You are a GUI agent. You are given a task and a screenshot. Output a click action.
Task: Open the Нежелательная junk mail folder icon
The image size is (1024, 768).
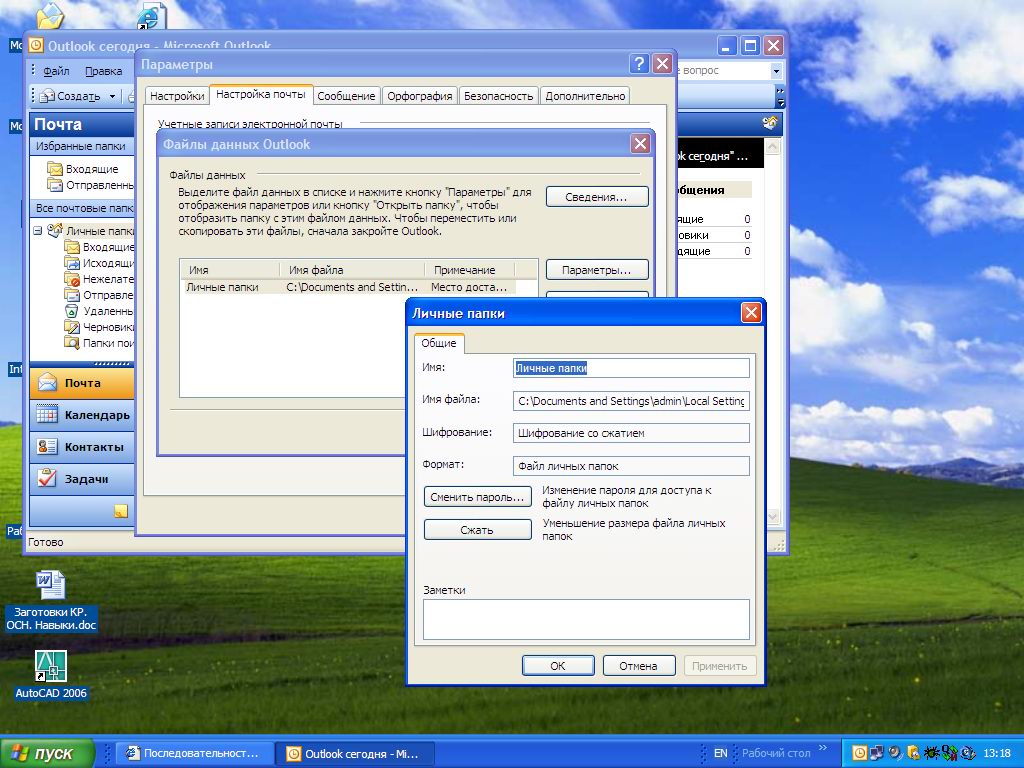pyautogui.click(x=72, y=279)
